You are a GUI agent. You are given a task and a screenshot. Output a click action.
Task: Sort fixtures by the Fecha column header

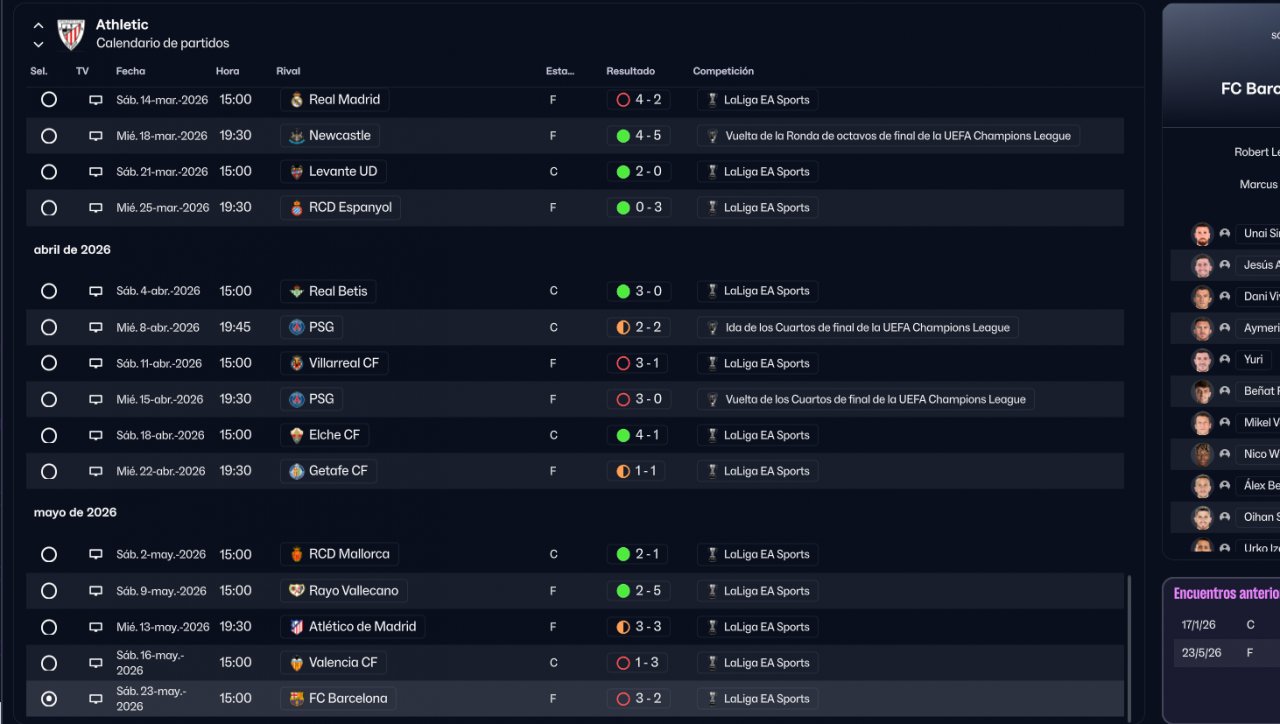pyautogui.click(x=130, y=71)
